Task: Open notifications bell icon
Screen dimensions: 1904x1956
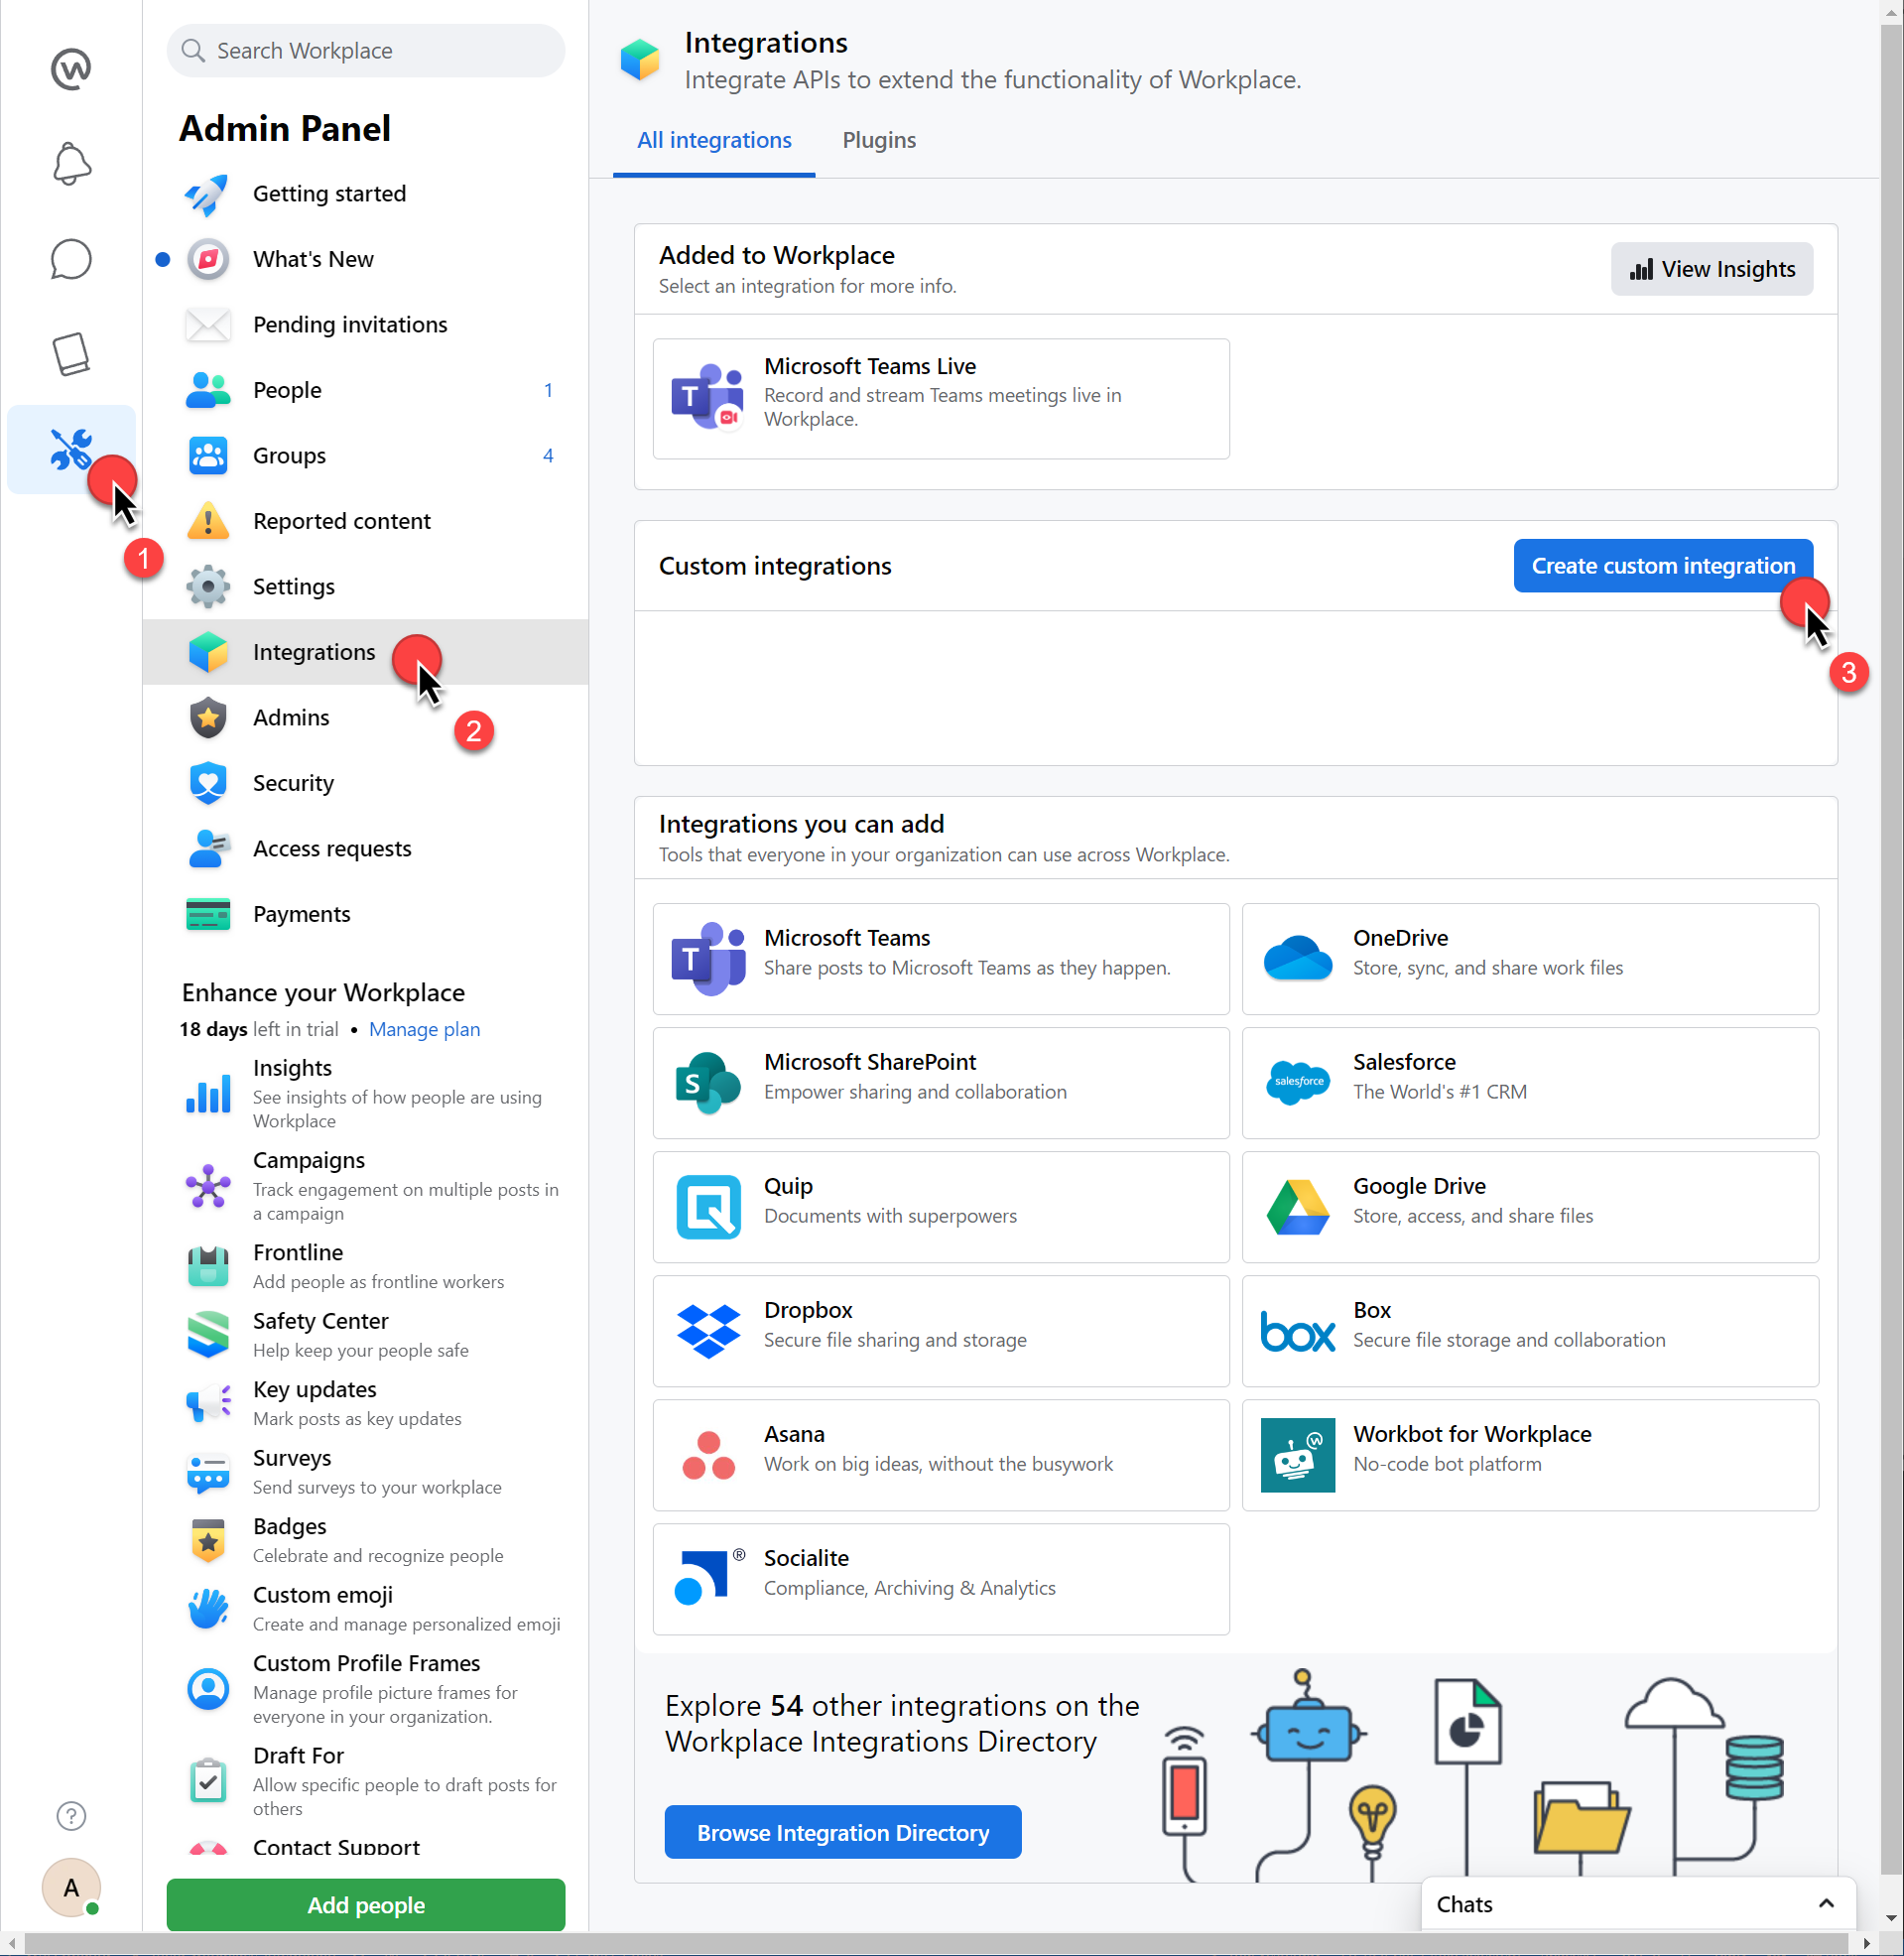Action: tap(71, 163)
